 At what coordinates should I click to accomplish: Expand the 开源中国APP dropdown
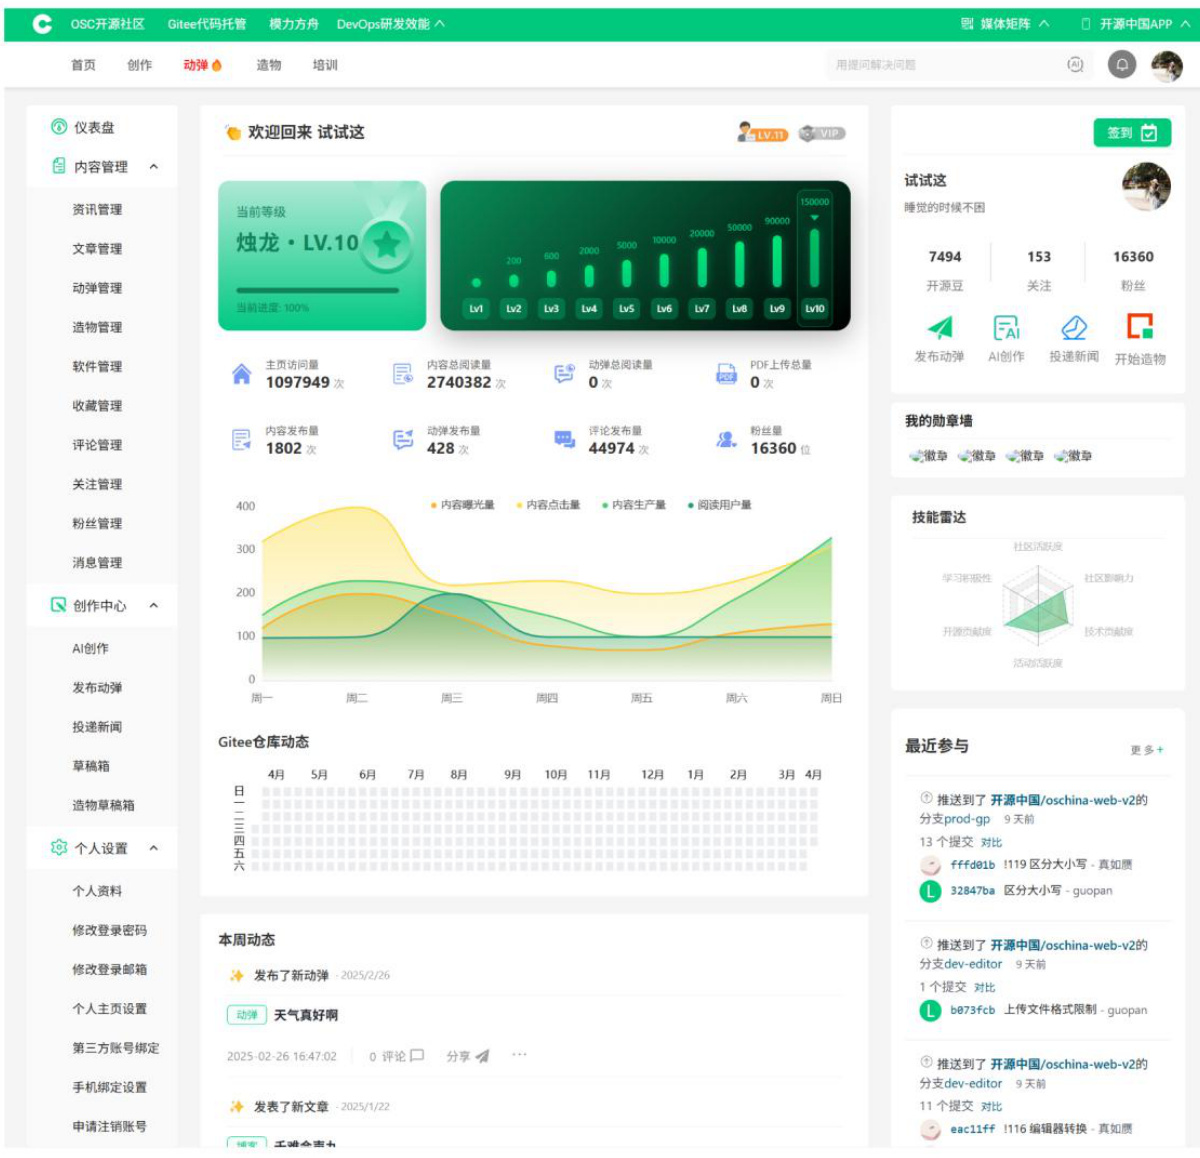[1135, 24]
